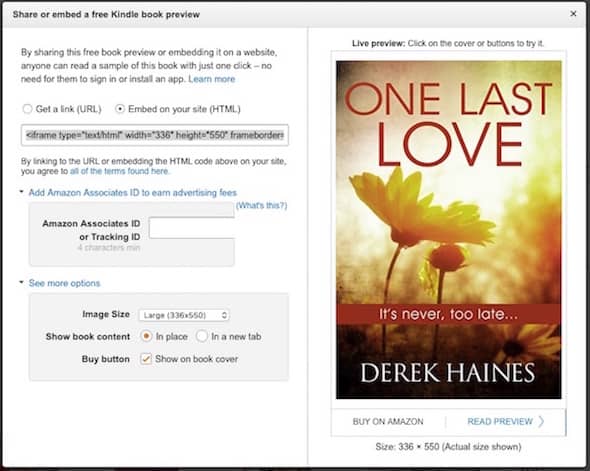The height and width of the screenshot is (471, 590).
Task: Close the Kindle preview dialog
Action: click(x=573, y=14)
